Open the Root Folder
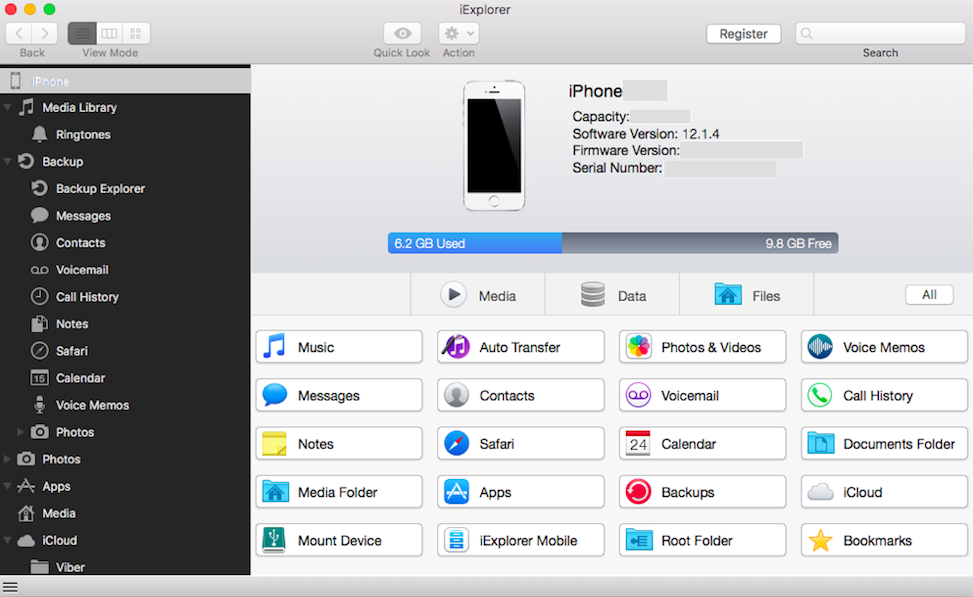Image resolution: width=973 pixels, height=597 pixels. (x=702, y=541)
